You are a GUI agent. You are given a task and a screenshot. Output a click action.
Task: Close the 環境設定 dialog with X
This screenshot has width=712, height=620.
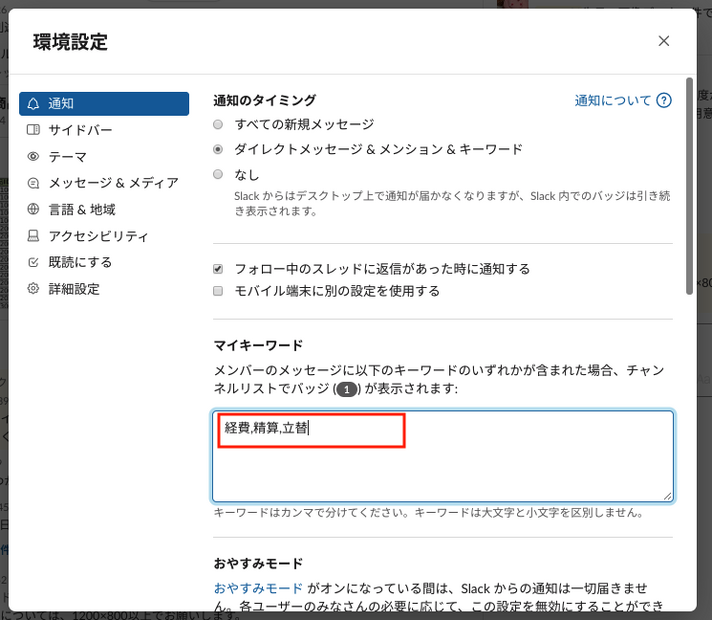pyautogui.click(x=664, y=41)
